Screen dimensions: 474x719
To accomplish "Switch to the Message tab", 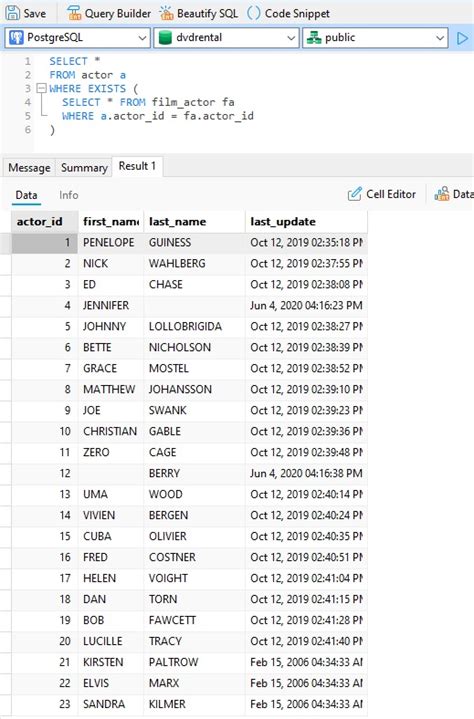I will coord(29,168).
